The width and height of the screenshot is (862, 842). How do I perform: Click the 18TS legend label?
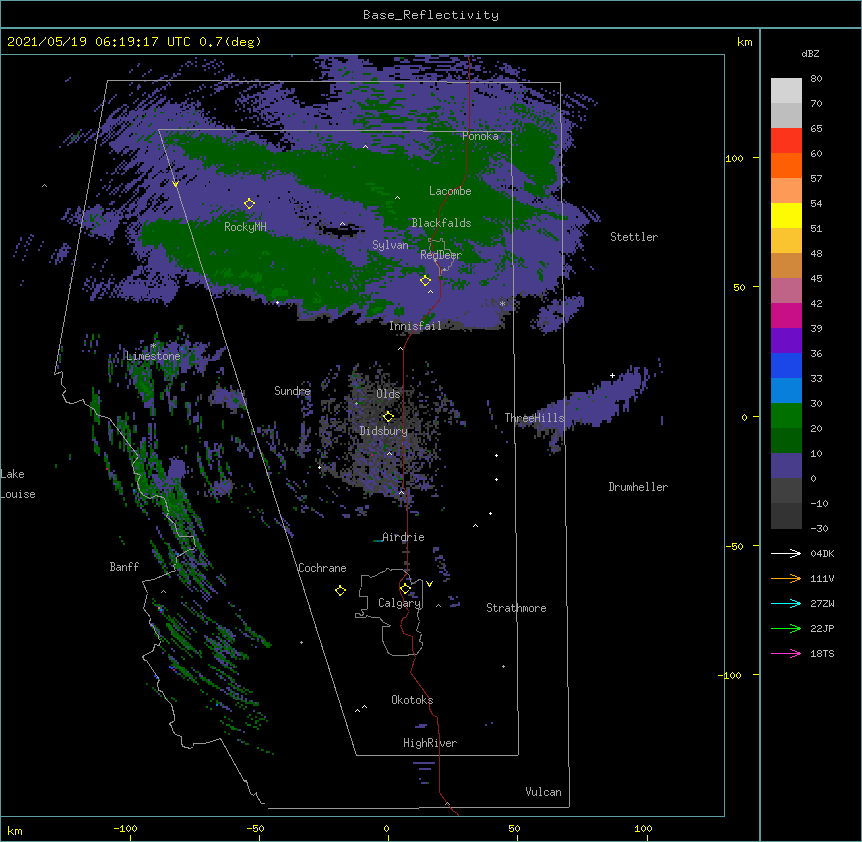pyautogui.click(x=822, y=653)
